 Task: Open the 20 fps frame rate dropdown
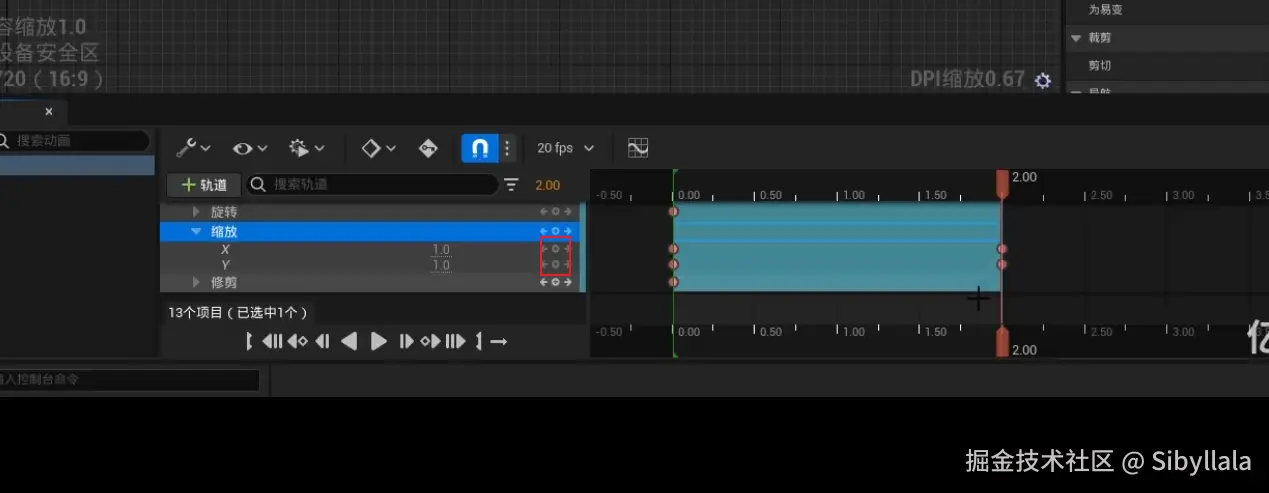point(565,148)
